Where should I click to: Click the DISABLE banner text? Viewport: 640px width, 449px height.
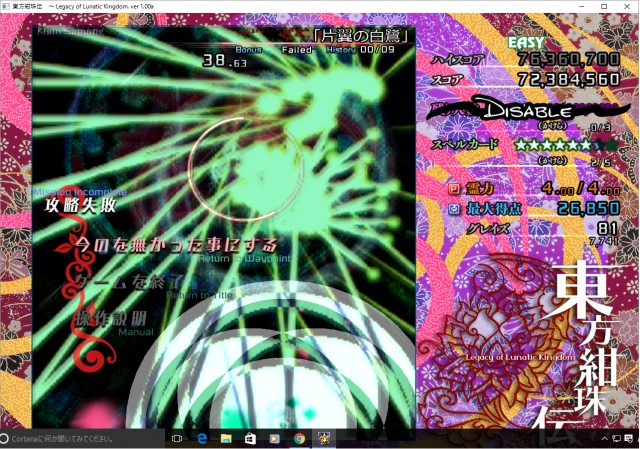(529, 110)
